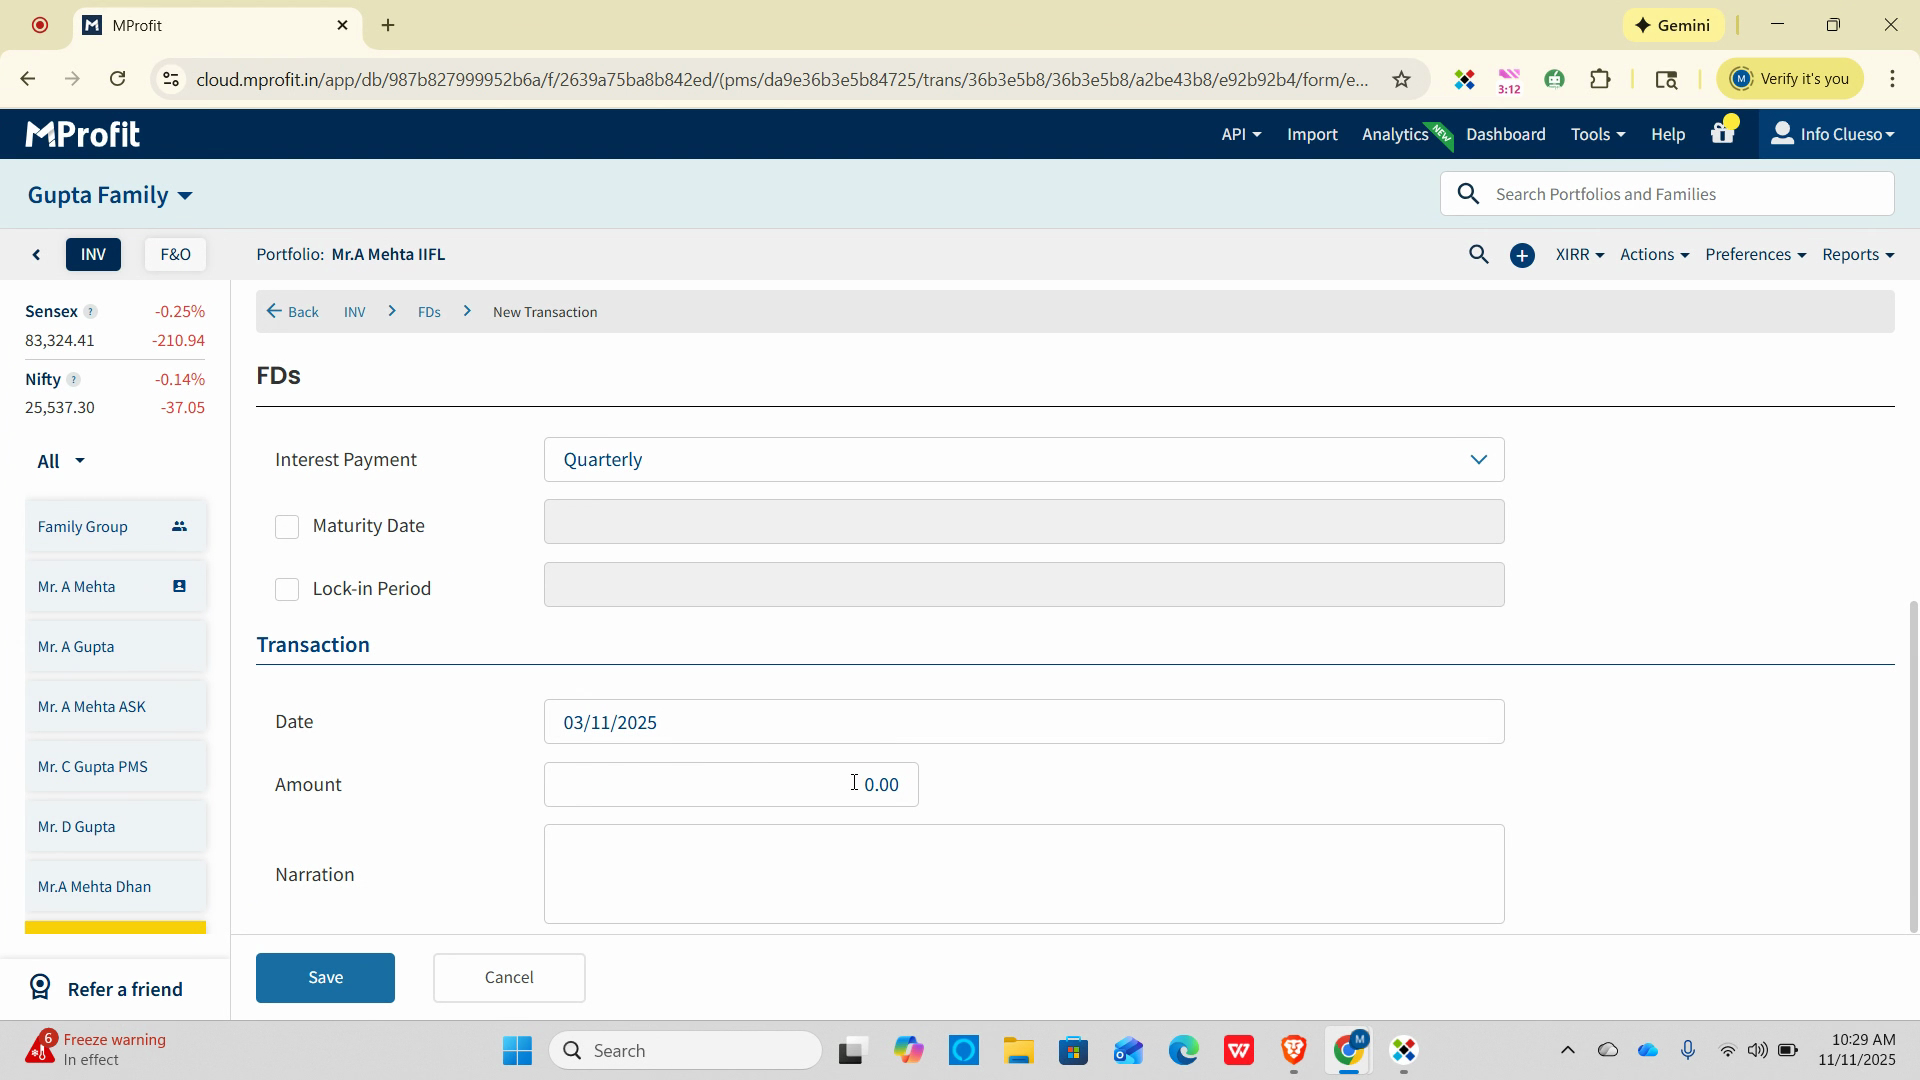Collapse sidebar with left chevron icon
This screenshot has width=1920, height=1080.
(37, 255)
